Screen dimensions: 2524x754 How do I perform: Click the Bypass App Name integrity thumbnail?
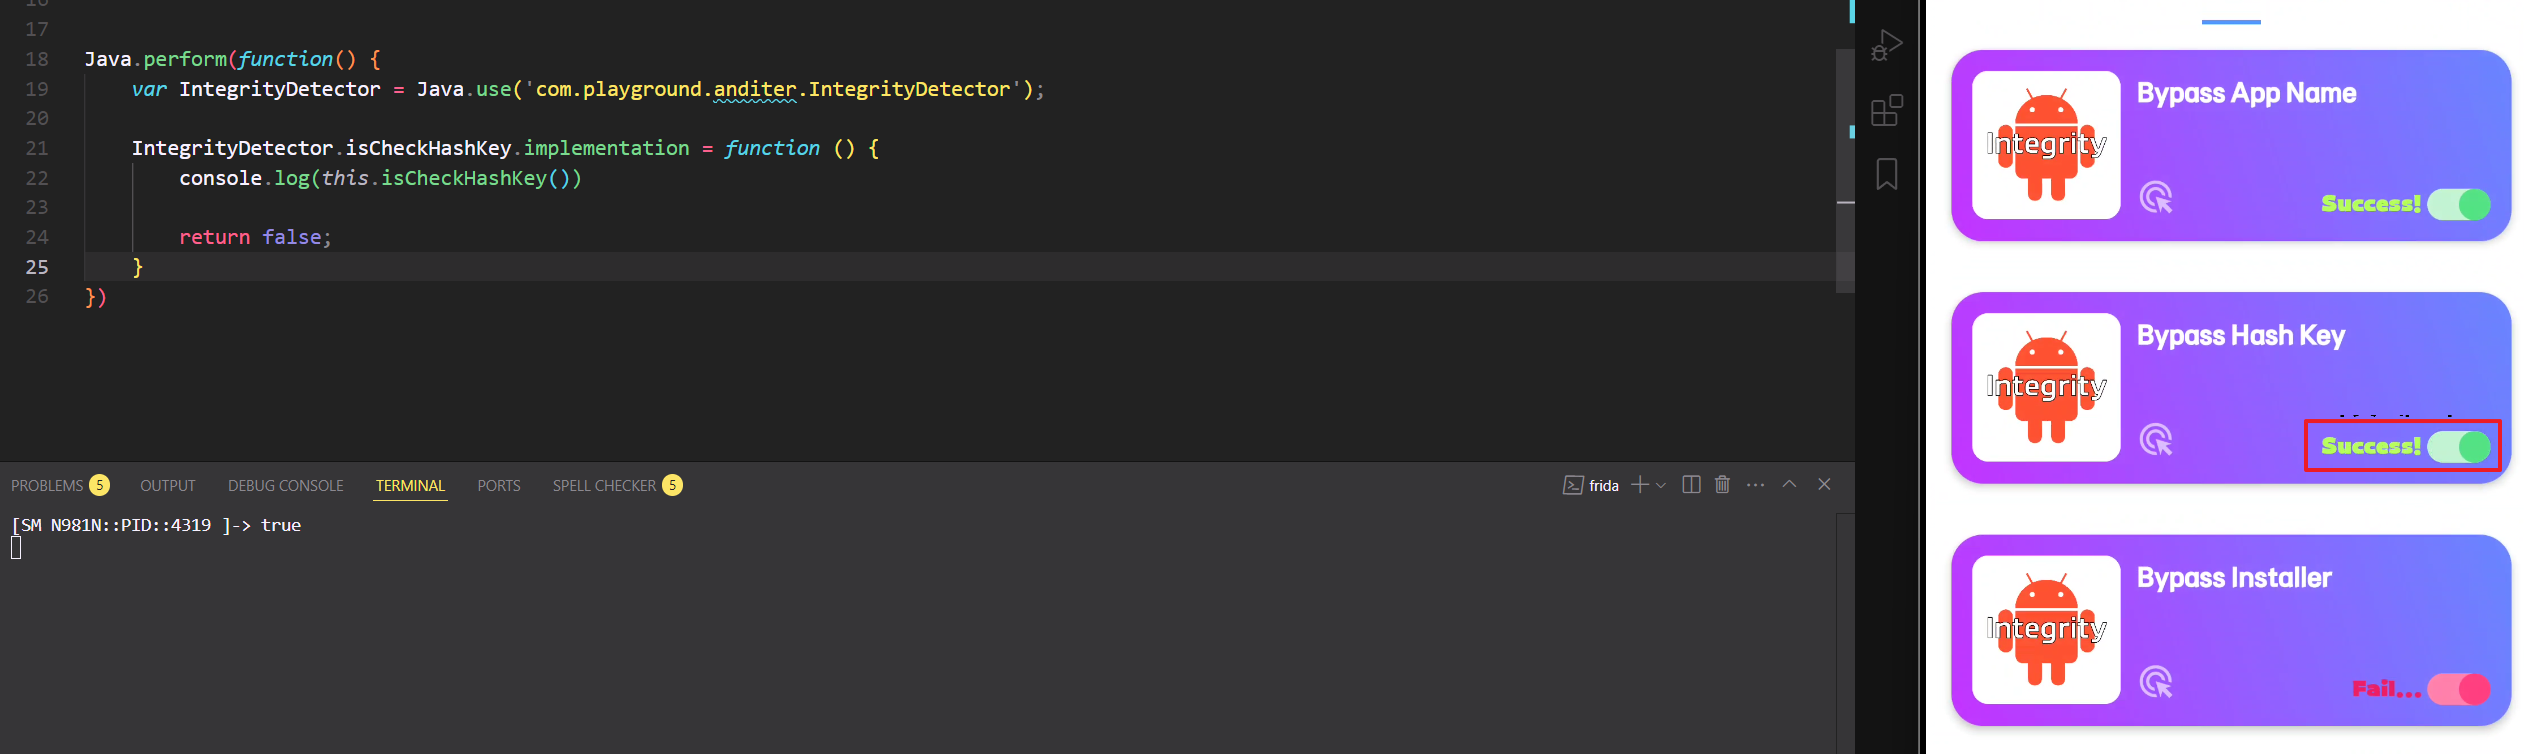2046,145
